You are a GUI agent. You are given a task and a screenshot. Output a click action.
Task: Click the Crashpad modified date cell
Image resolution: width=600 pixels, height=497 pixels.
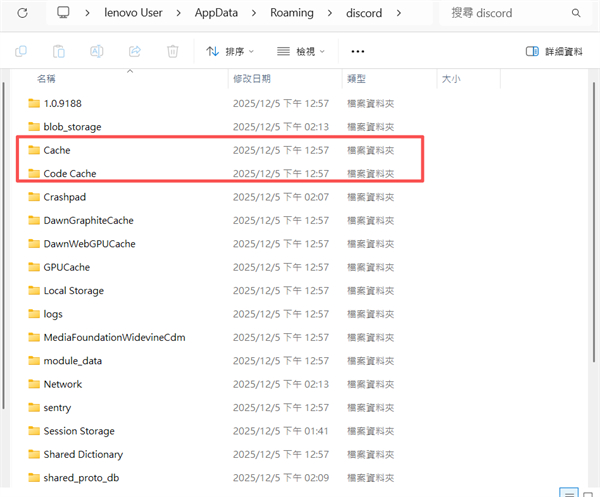[281, 197]
